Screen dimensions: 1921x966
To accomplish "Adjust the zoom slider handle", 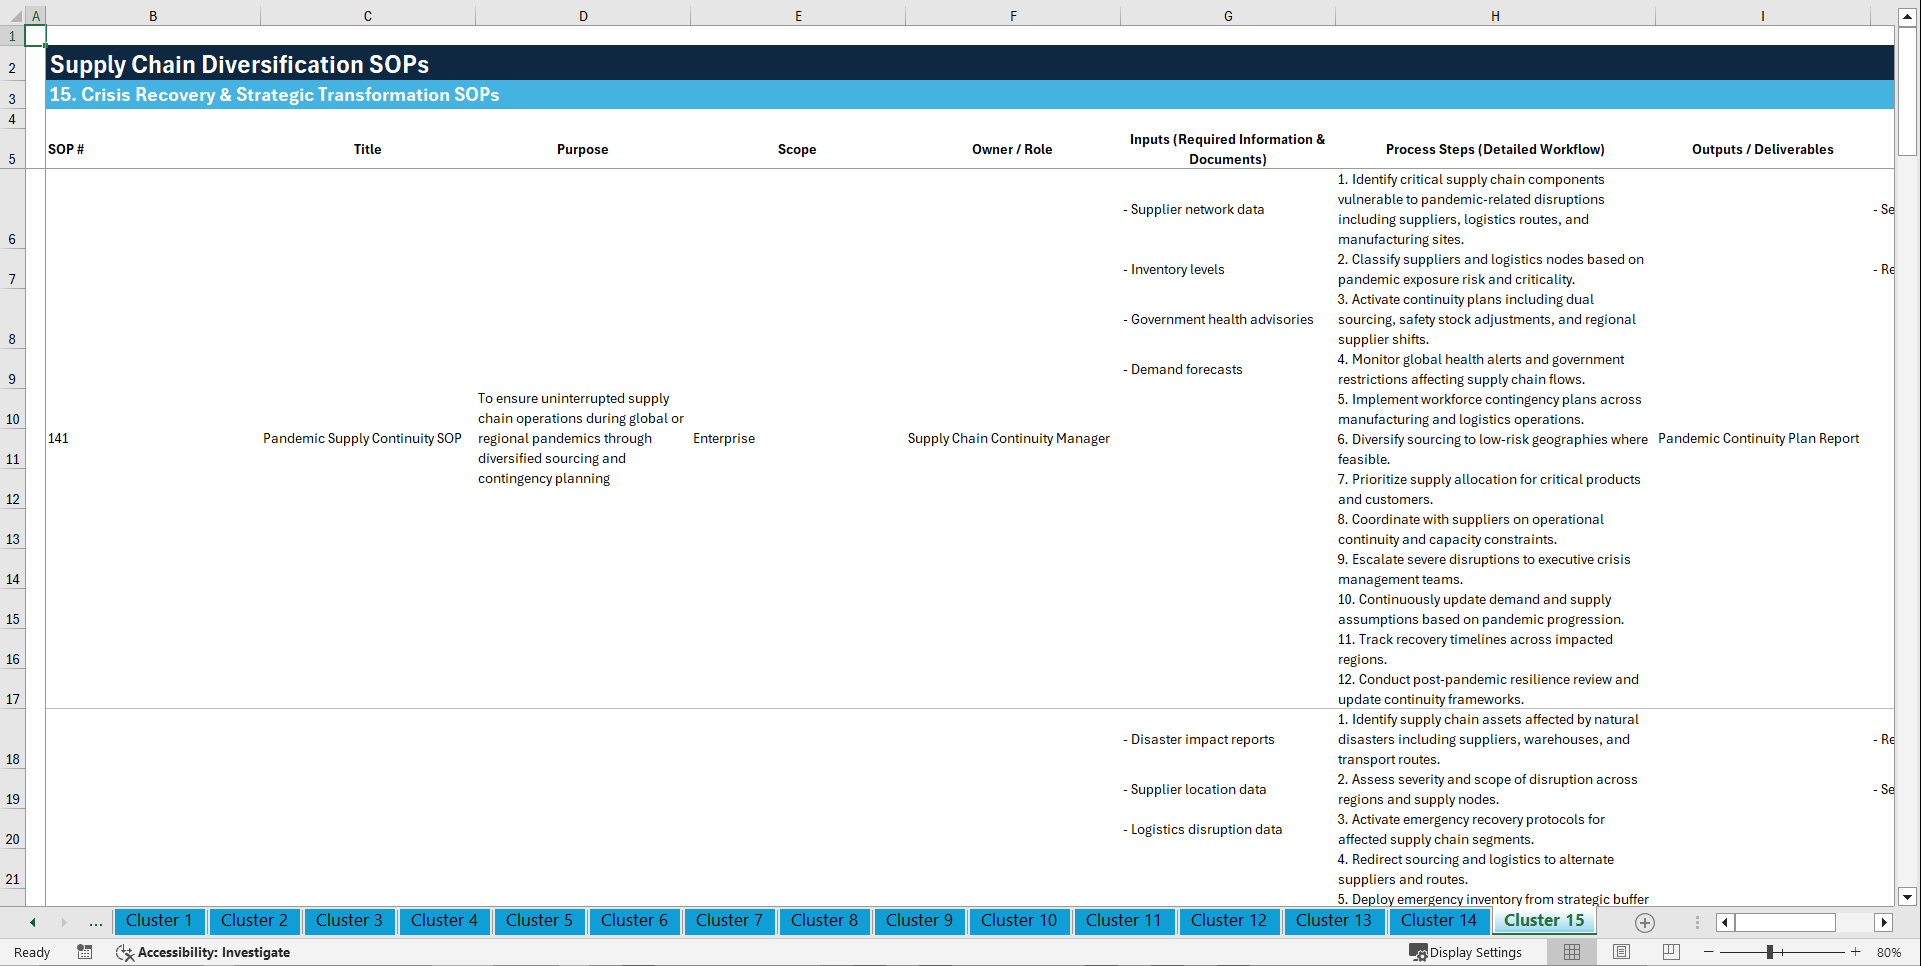I will pyautogui.click(x=1769, y=952).
